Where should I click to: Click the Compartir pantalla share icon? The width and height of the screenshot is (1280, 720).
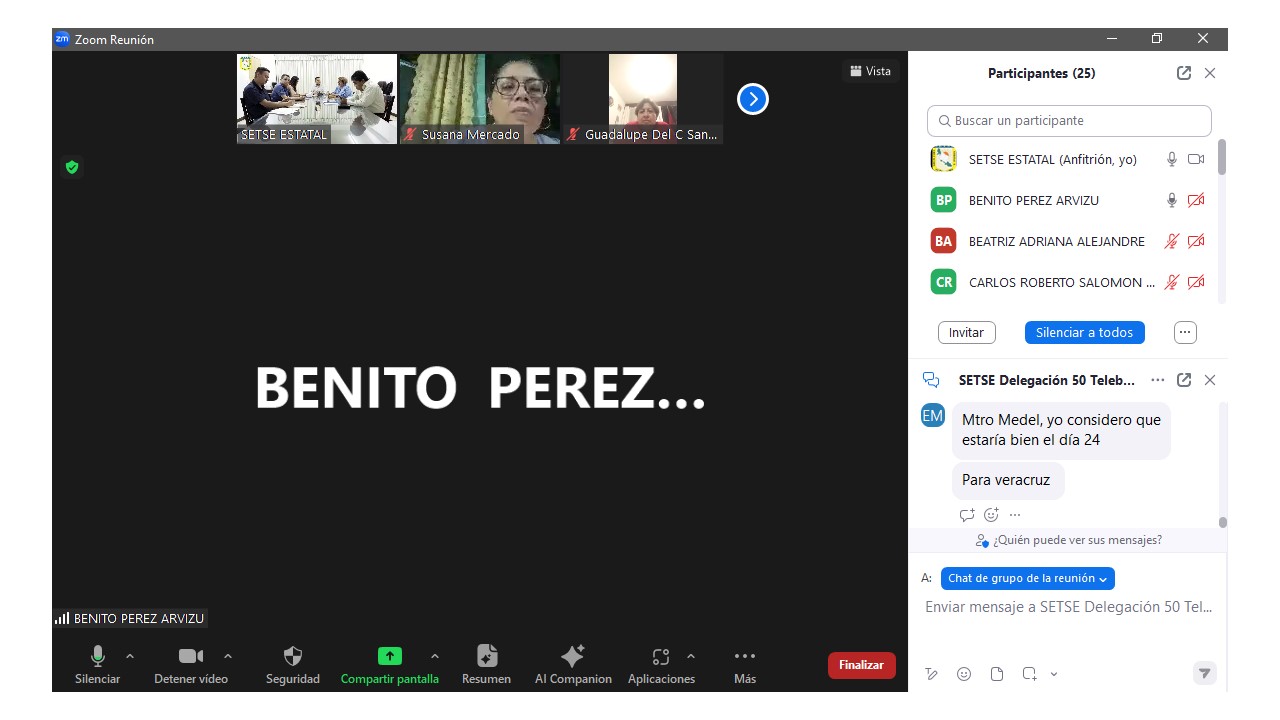pos(389,657)
